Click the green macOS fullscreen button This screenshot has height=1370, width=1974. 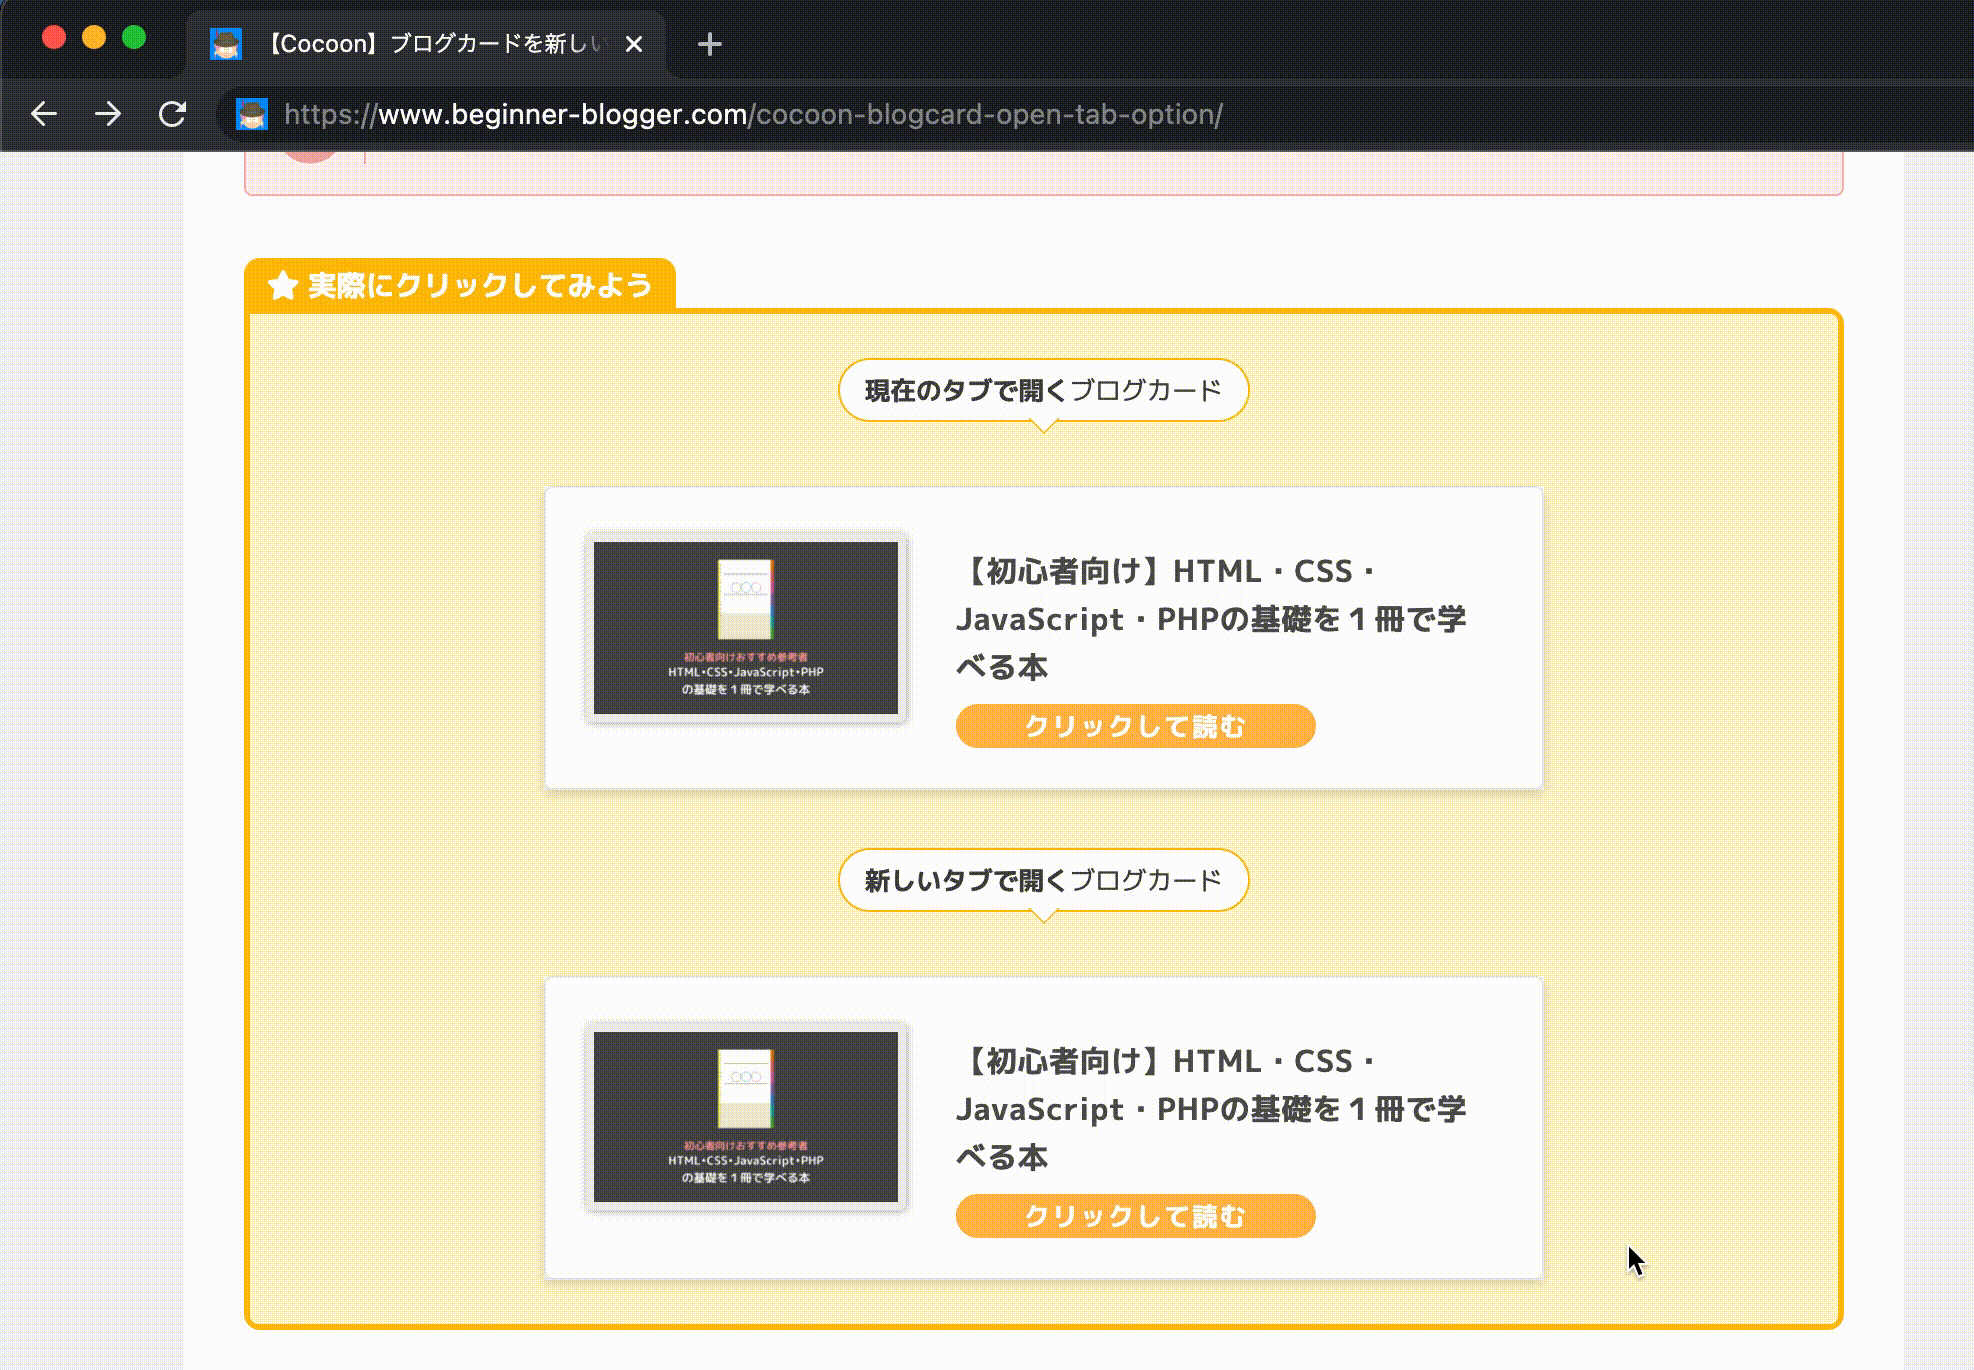point(134,38)
